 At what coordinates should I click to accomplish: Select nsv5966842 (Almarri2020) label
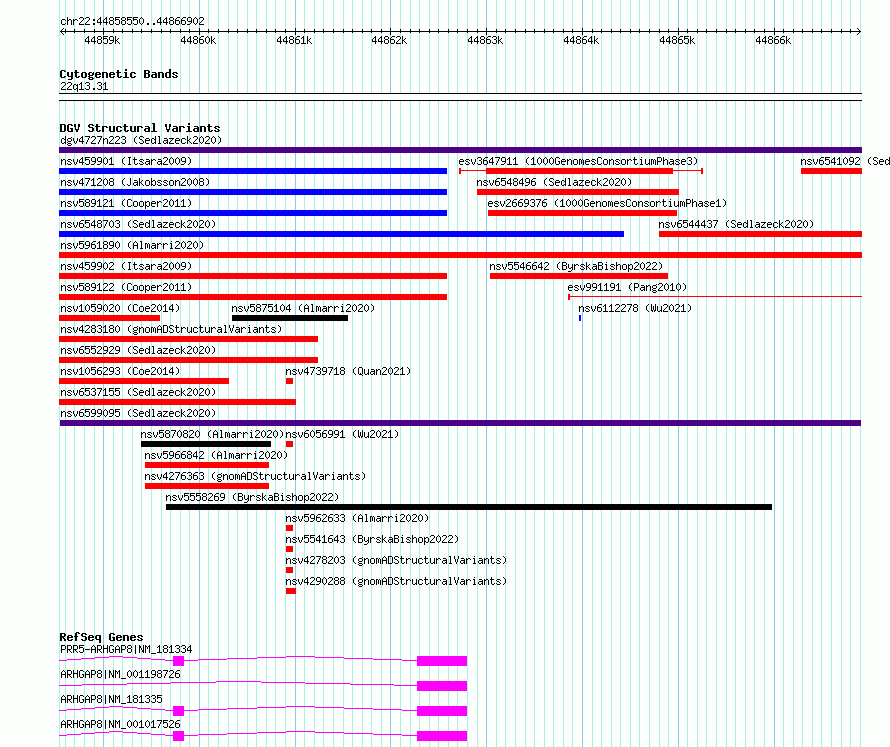[216, 455]
